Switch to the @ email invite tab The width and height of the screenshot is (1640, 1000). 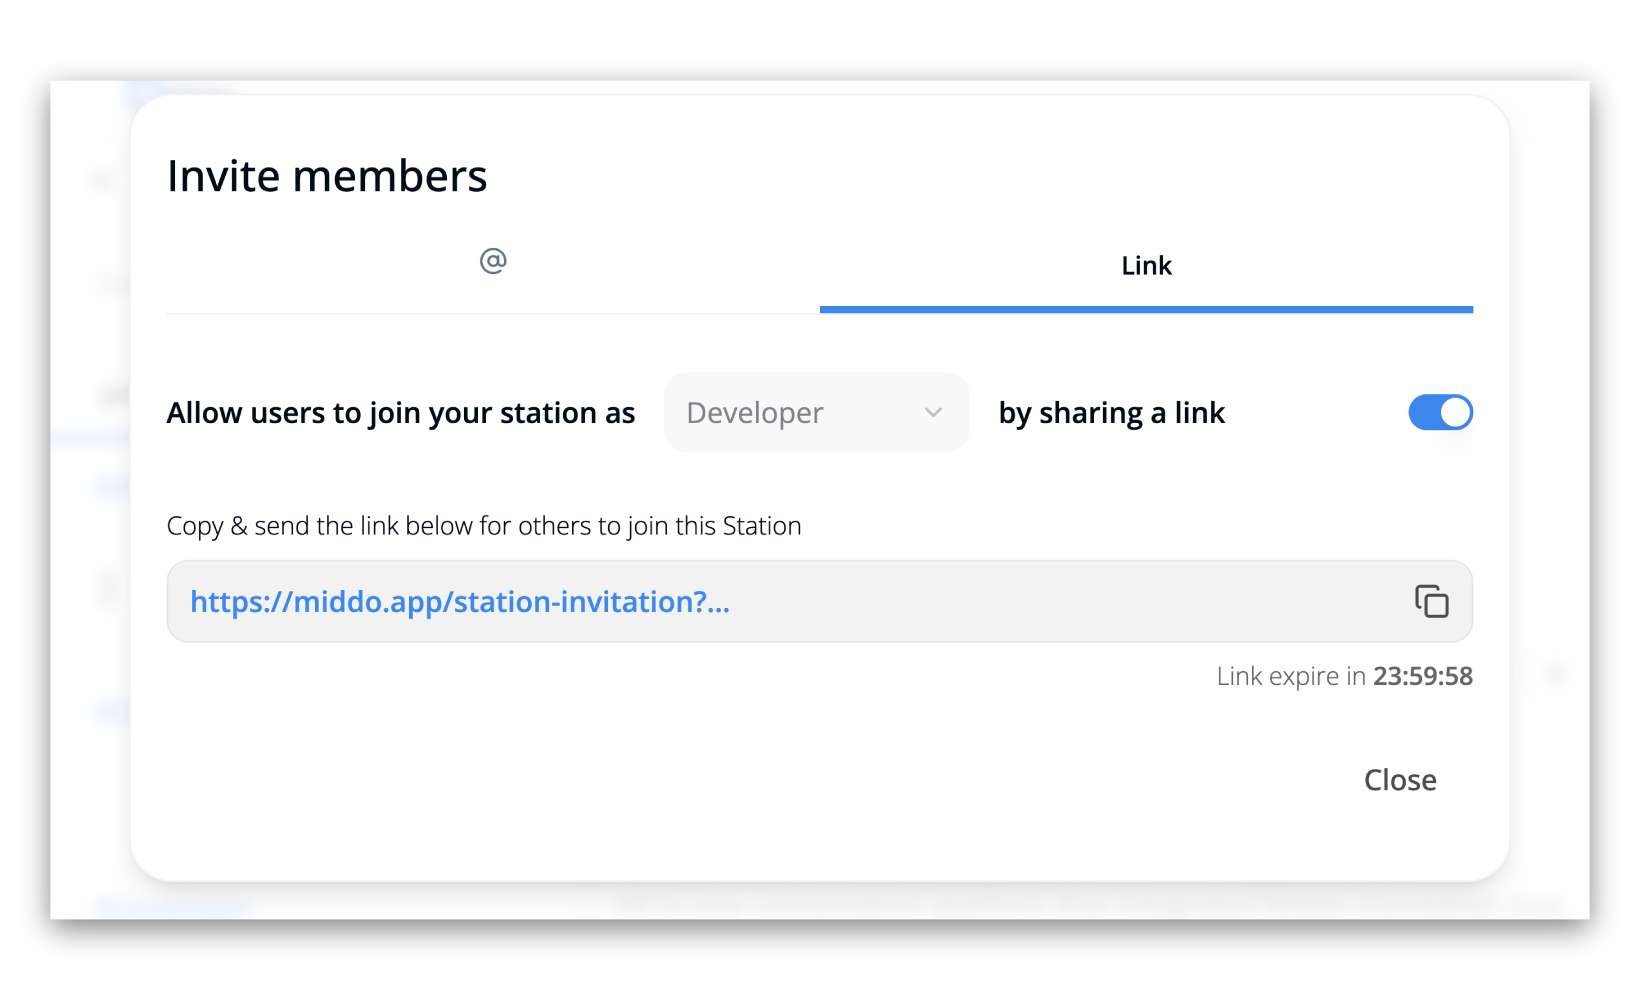(x=493, y=262)
